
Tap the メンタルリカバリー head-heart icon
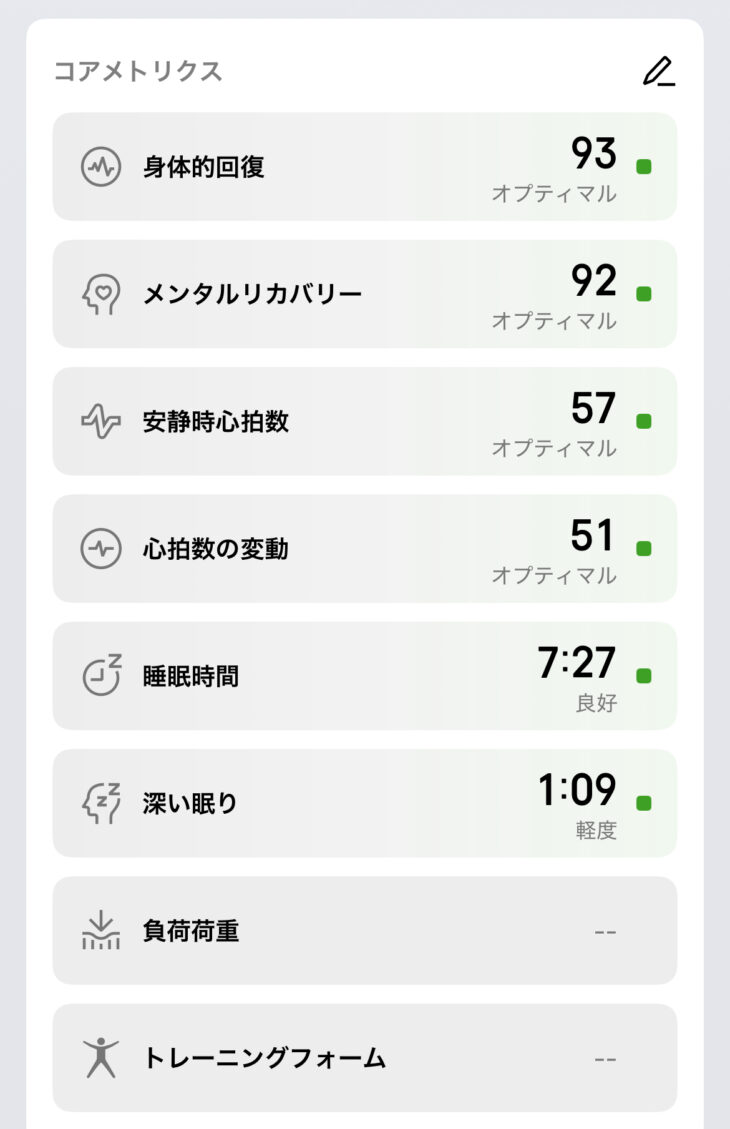pyautogui.click(x=101, y=294)
